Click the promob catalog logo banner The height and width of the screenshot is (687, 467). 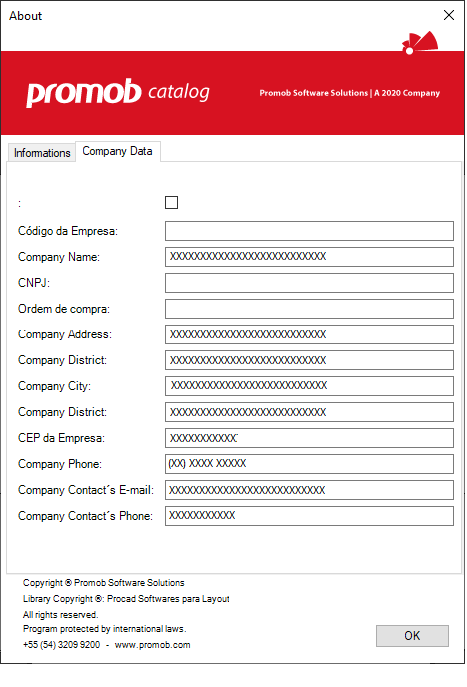coord(118,92)
